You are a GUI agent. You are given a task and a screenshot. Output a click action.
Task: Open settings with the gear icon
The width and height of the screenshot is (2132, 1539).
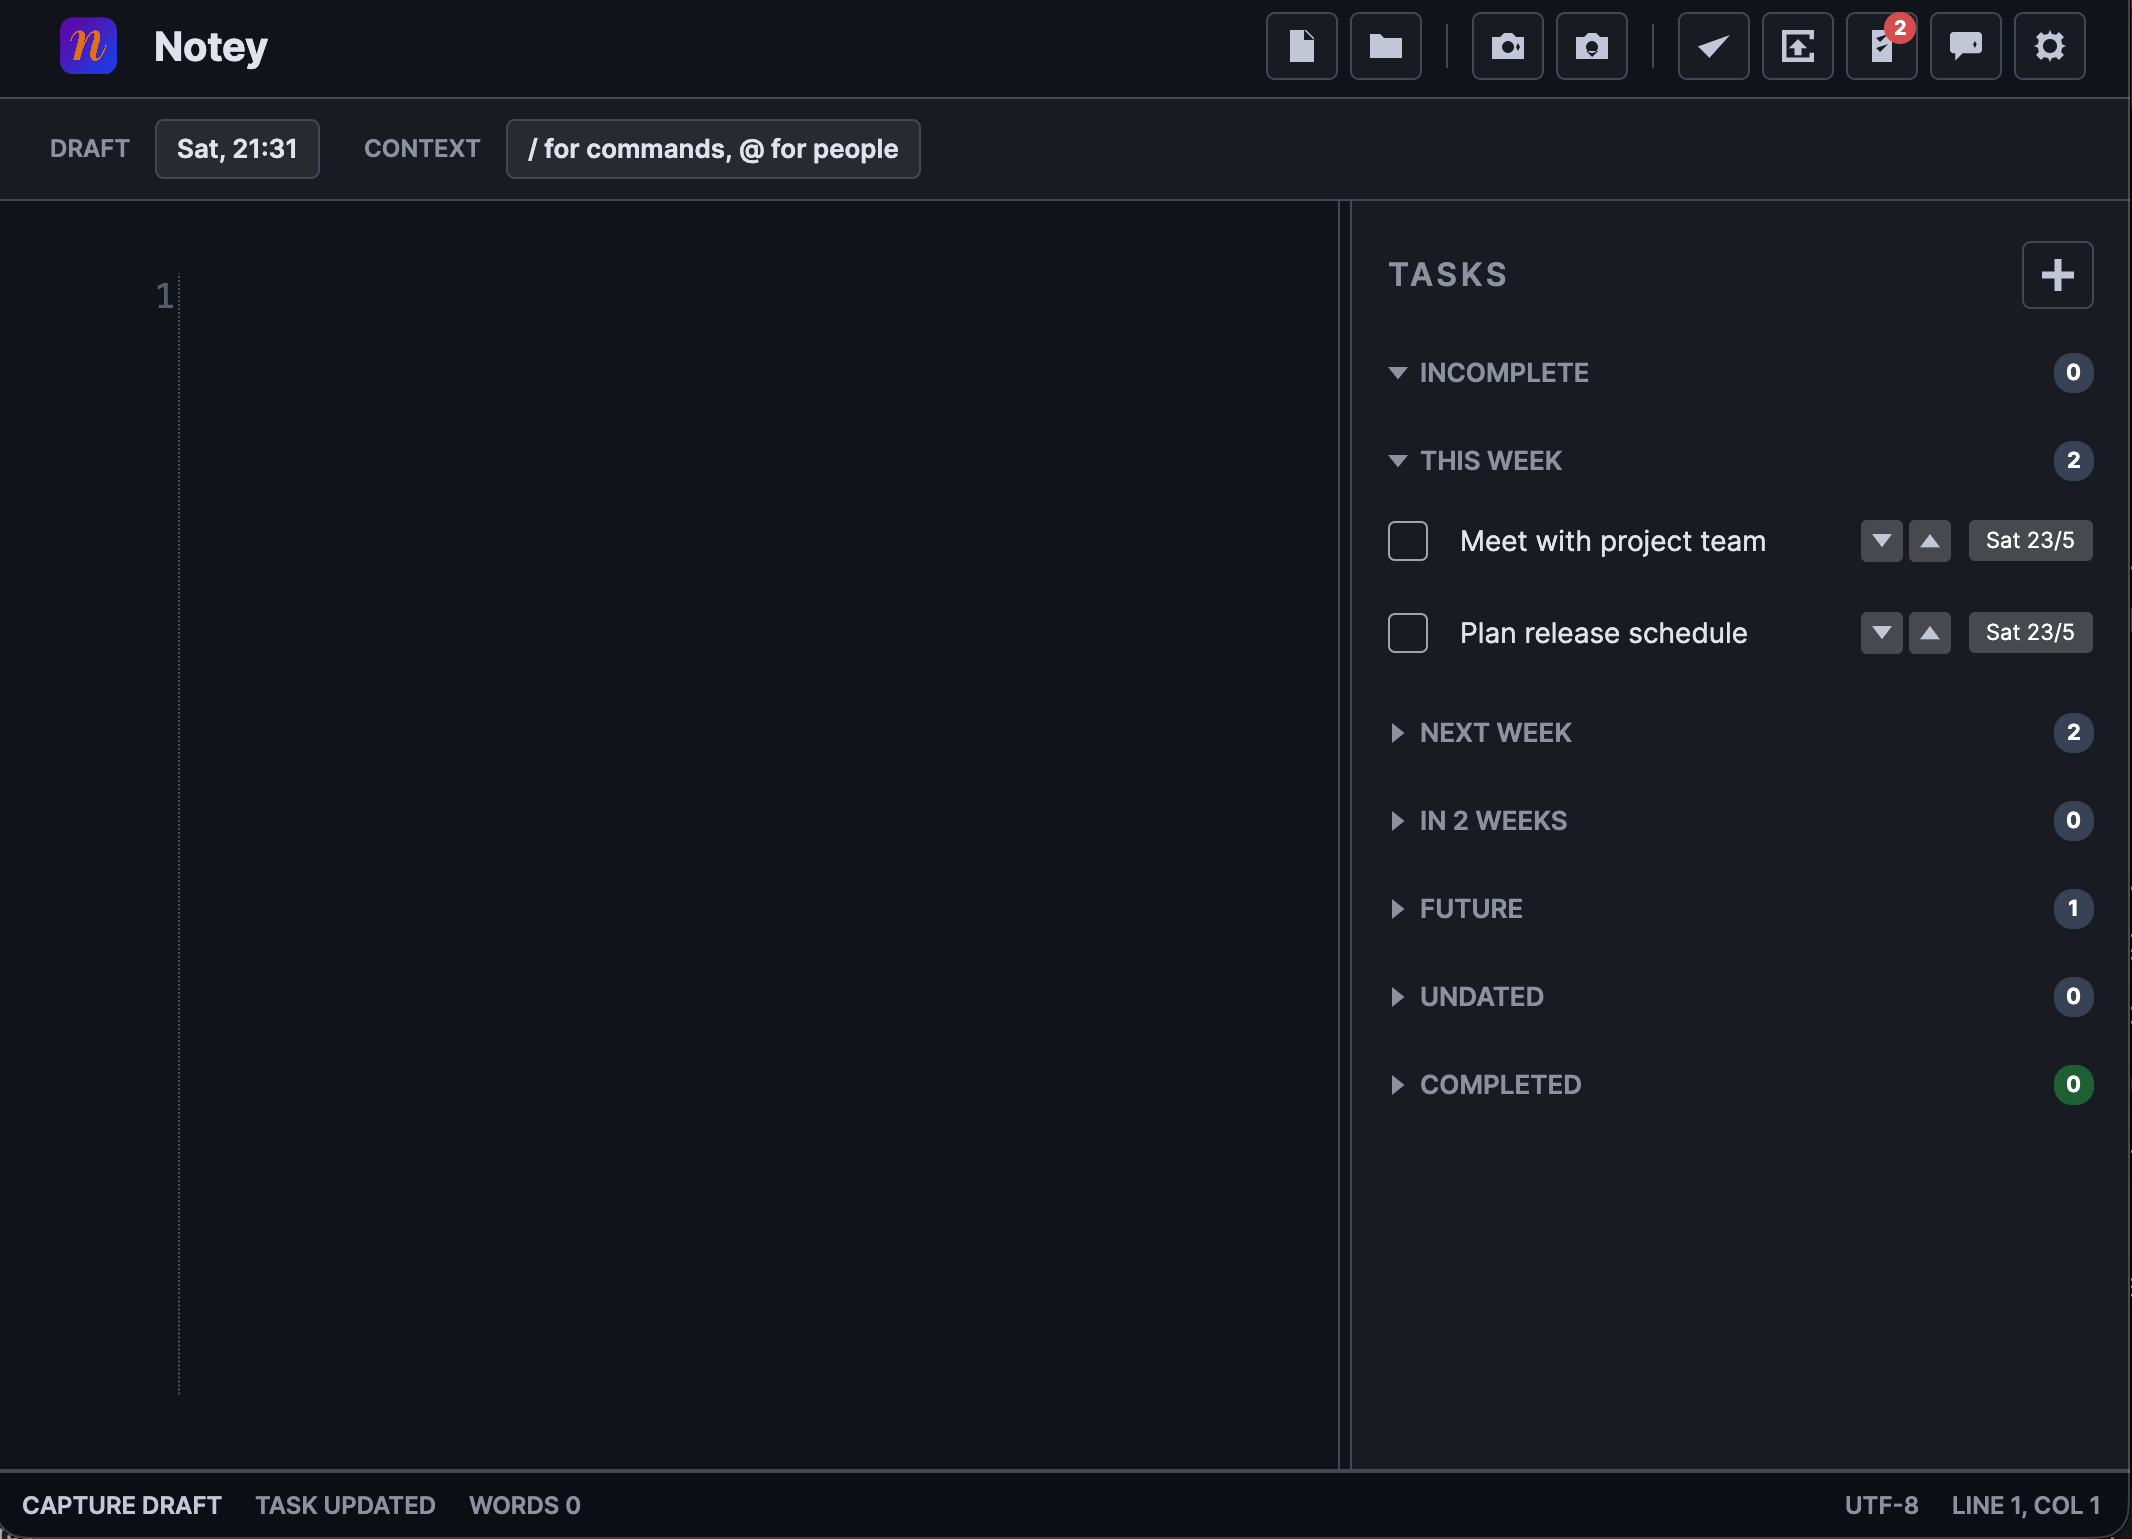2049,46
